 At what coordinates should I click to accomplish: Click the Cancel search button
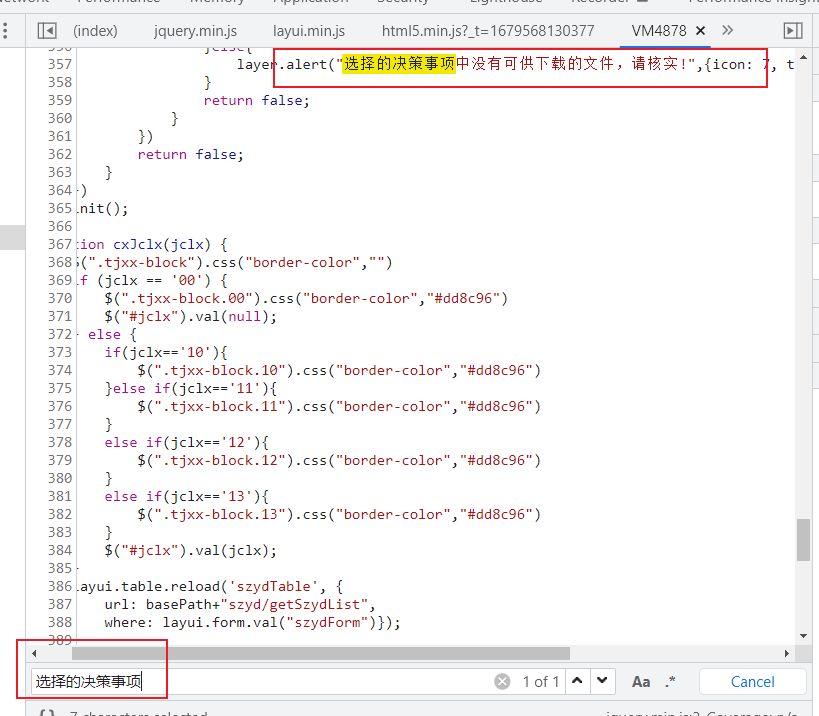tap(752, 682)
